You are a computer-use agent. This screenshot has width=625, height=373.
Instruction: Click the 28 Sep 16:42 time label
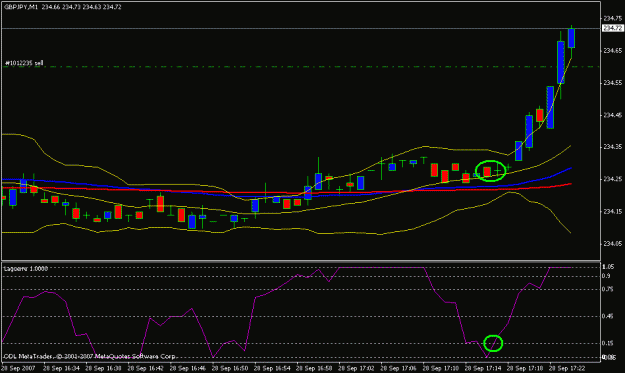tap(145, 368)
